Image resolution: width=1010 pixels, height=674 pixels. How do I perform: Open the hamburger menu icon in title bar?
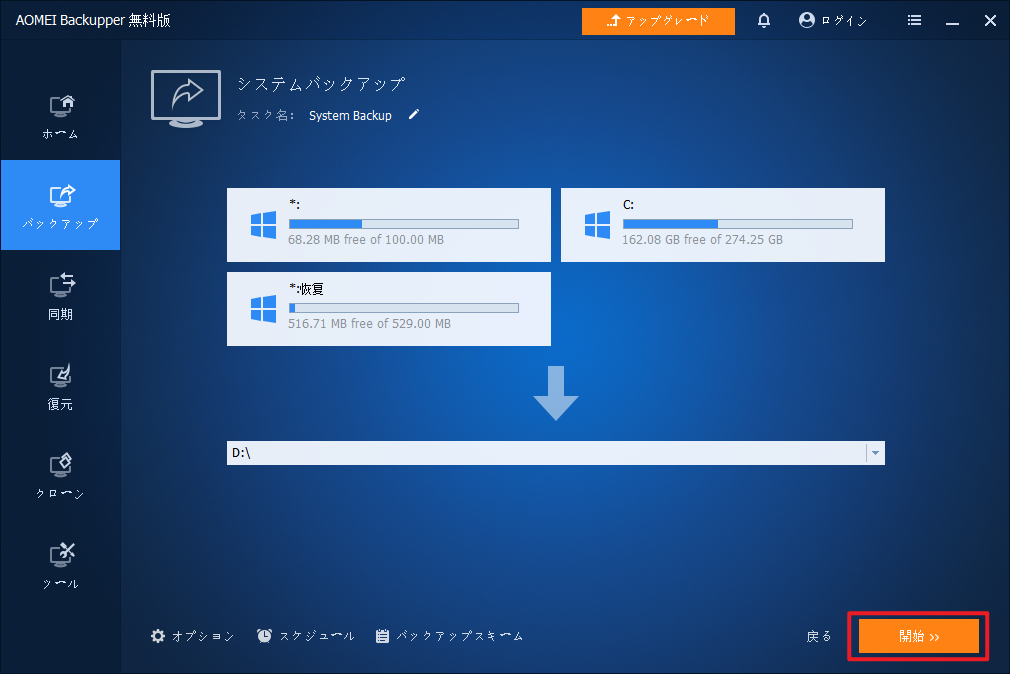[x=914, y=21]
